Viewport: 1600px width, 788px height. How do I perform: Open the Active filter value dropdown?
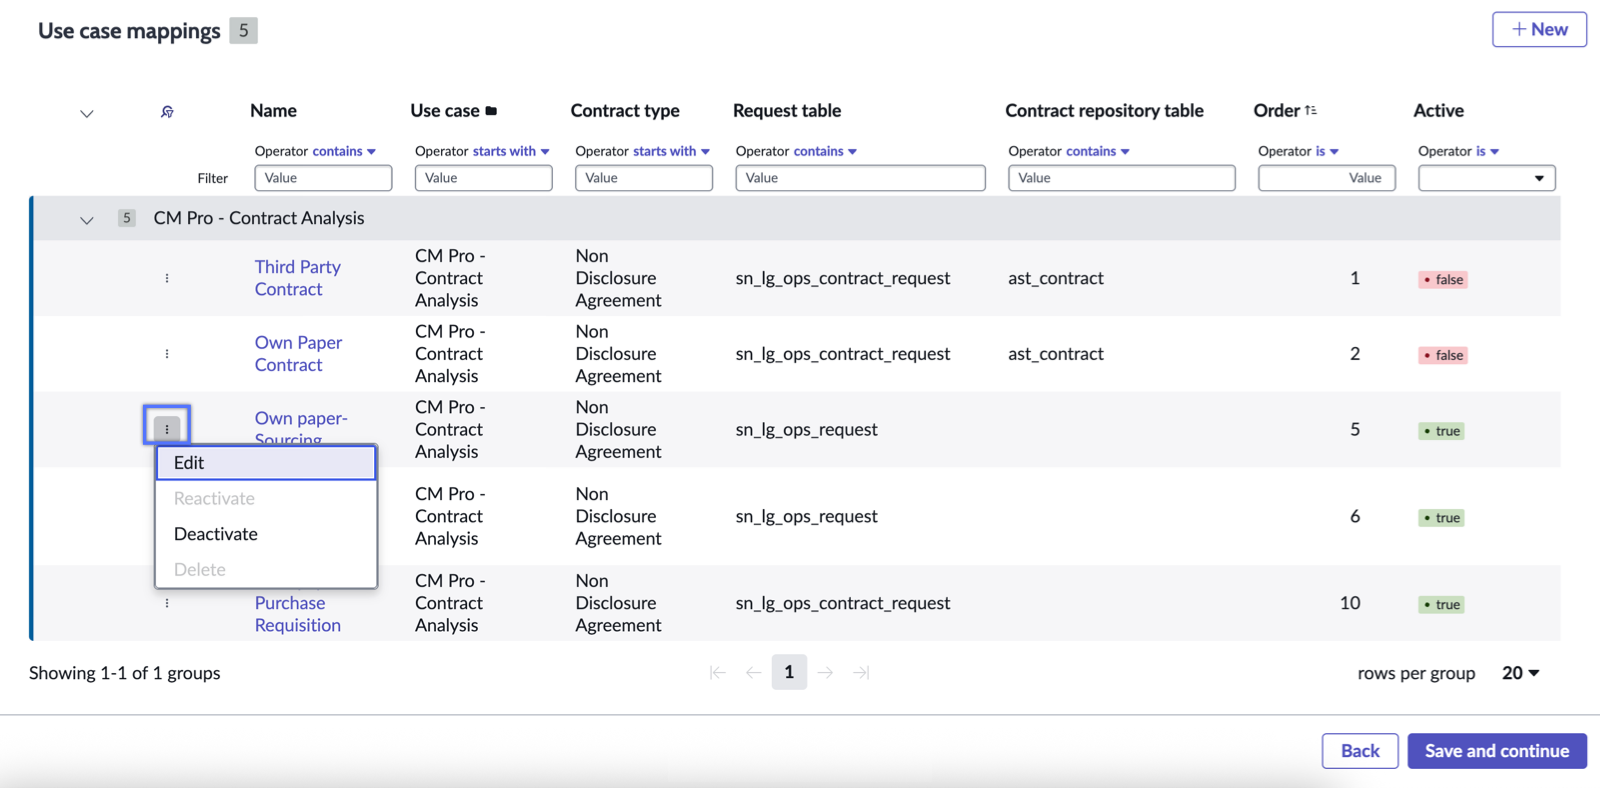coord(1487,178)
